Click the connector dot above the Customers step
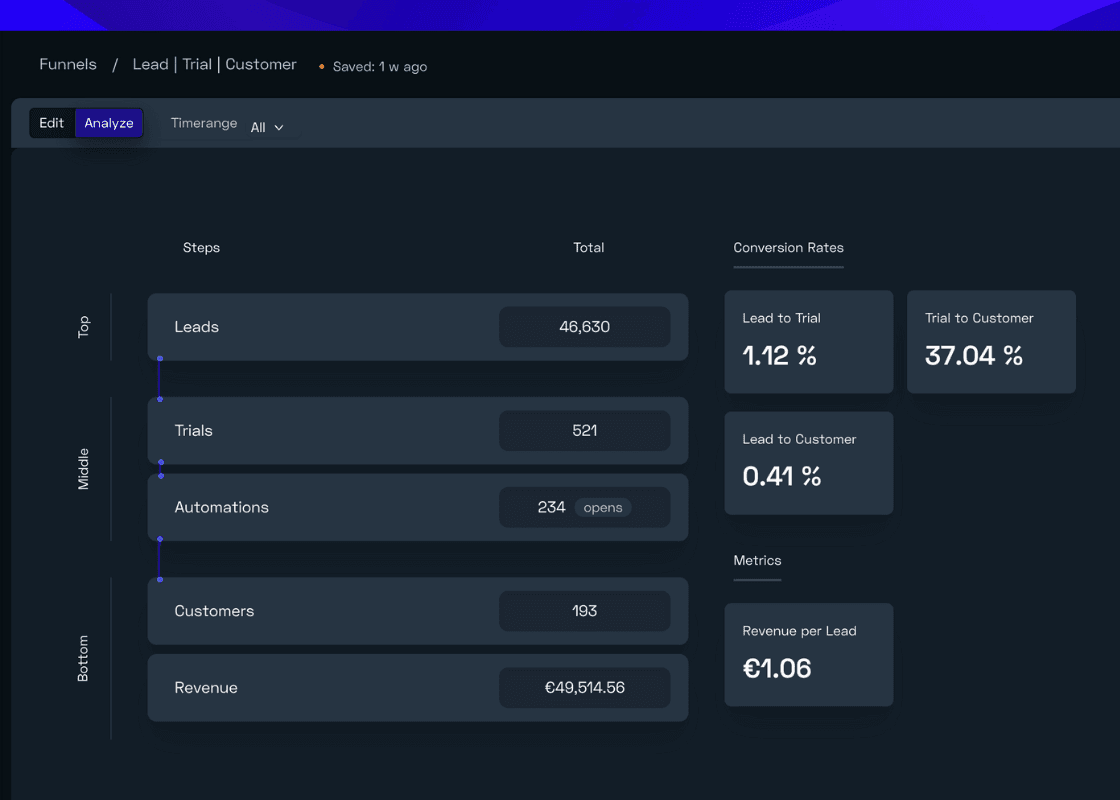 160,579
